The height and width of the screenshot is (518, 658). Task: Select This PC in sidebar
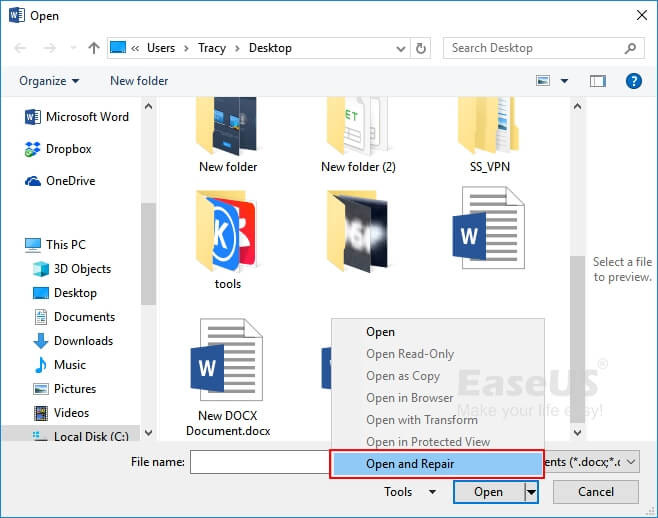pyautogui.click(x=55, y=245)
